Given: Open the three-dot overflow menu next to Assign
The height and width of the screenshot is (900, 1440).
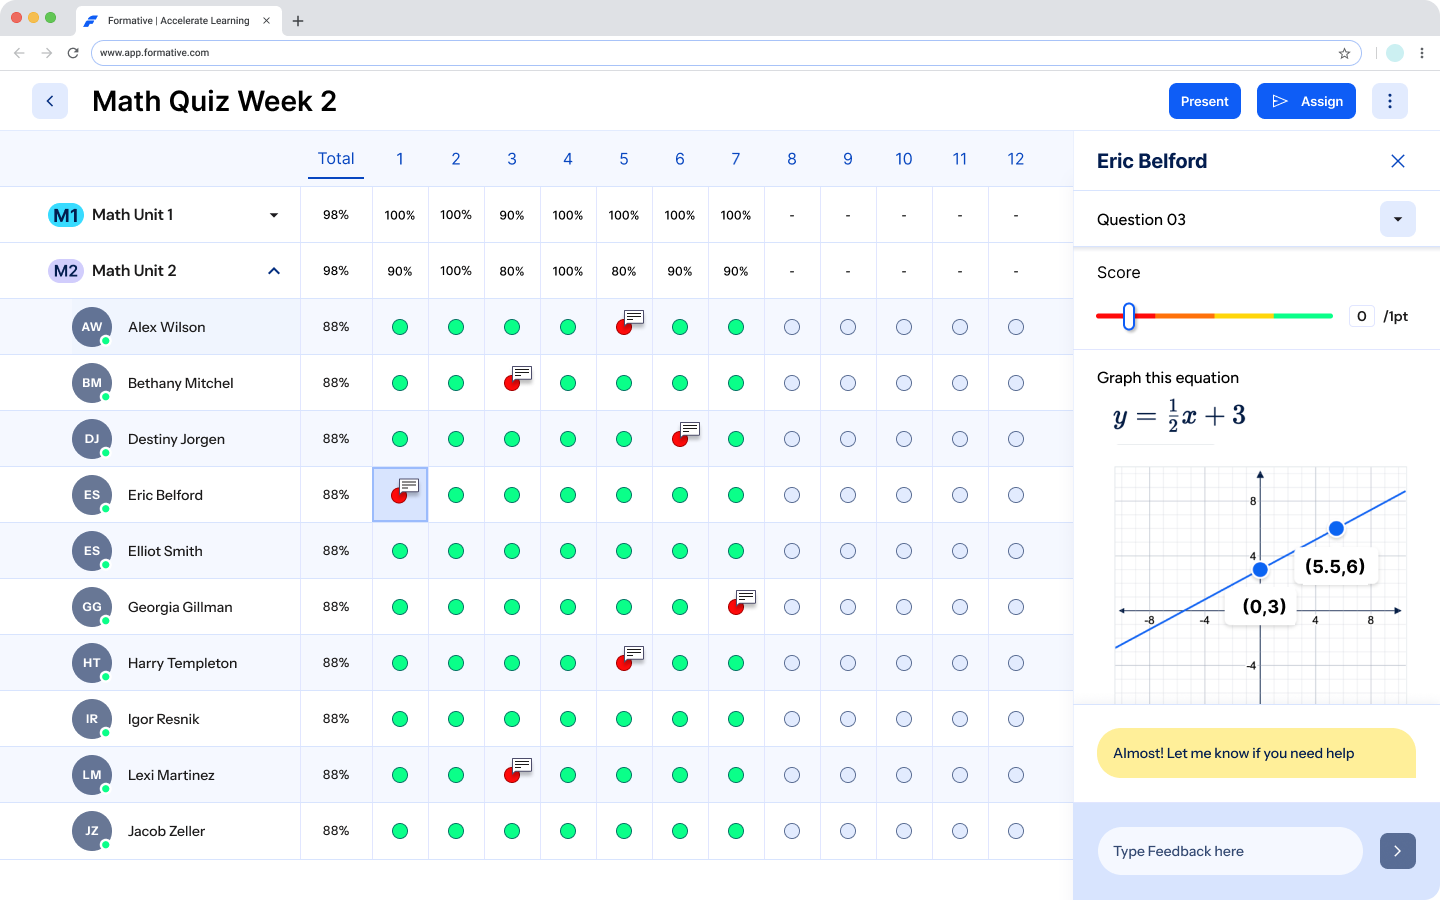Looking at the screenshot, I should click(1389, 100).
